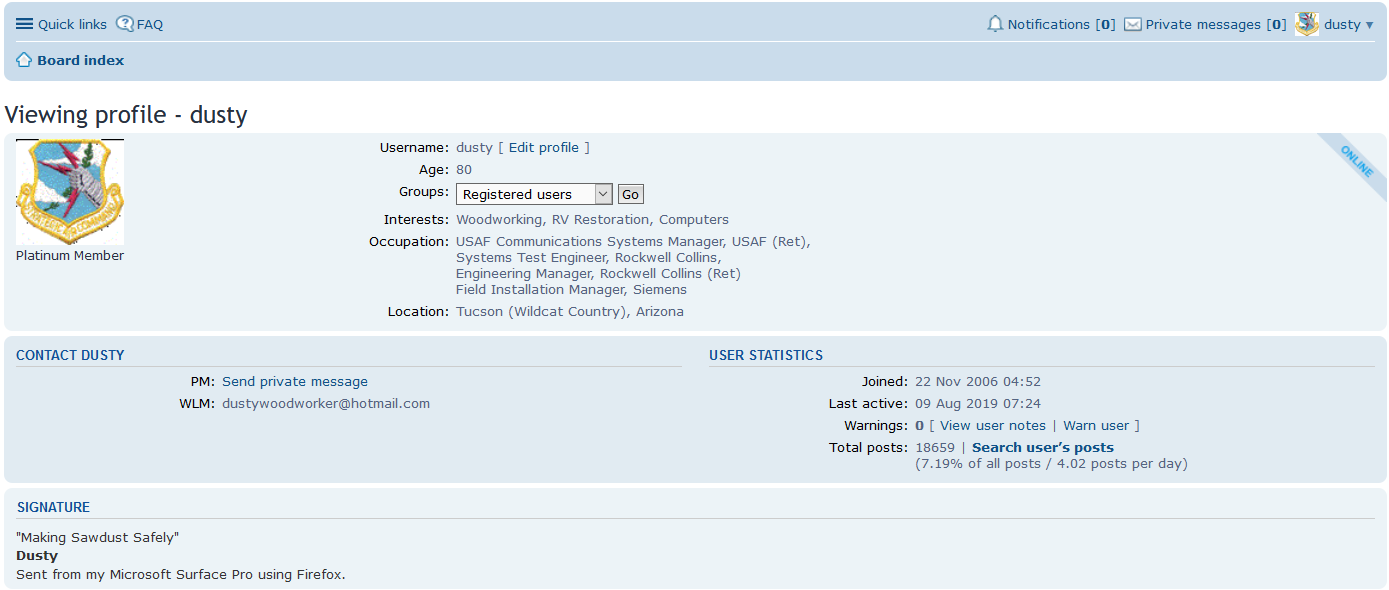Click the Warn user link

point(1097,425)
